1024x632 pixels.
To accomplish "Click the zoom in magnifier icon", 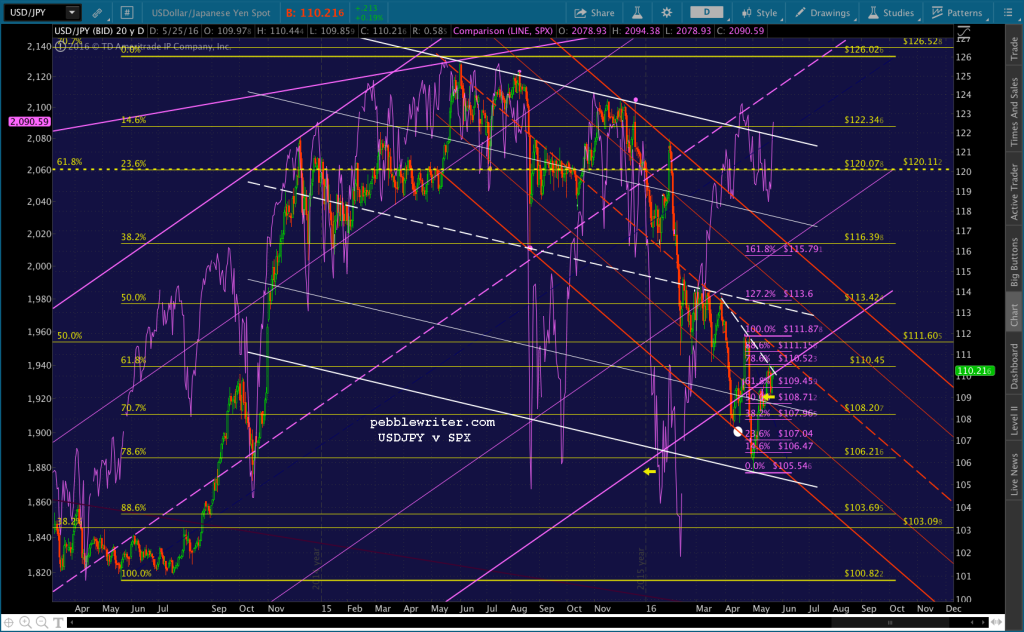I will click(25, 622).
